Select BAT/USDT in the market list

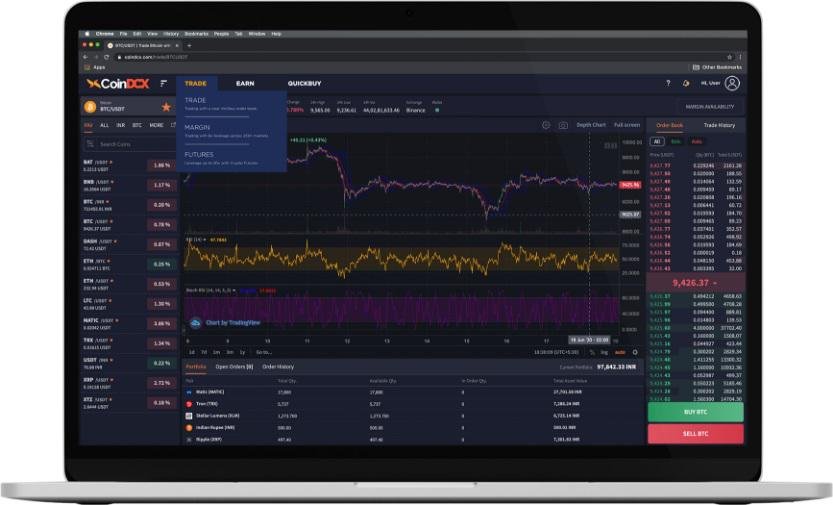pyautogui.click(x=130, y=166)
